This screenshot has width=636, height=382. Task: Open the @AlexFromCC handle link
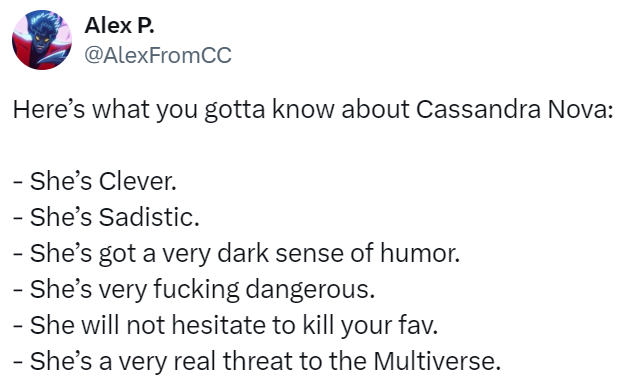(x=158, y=55)
